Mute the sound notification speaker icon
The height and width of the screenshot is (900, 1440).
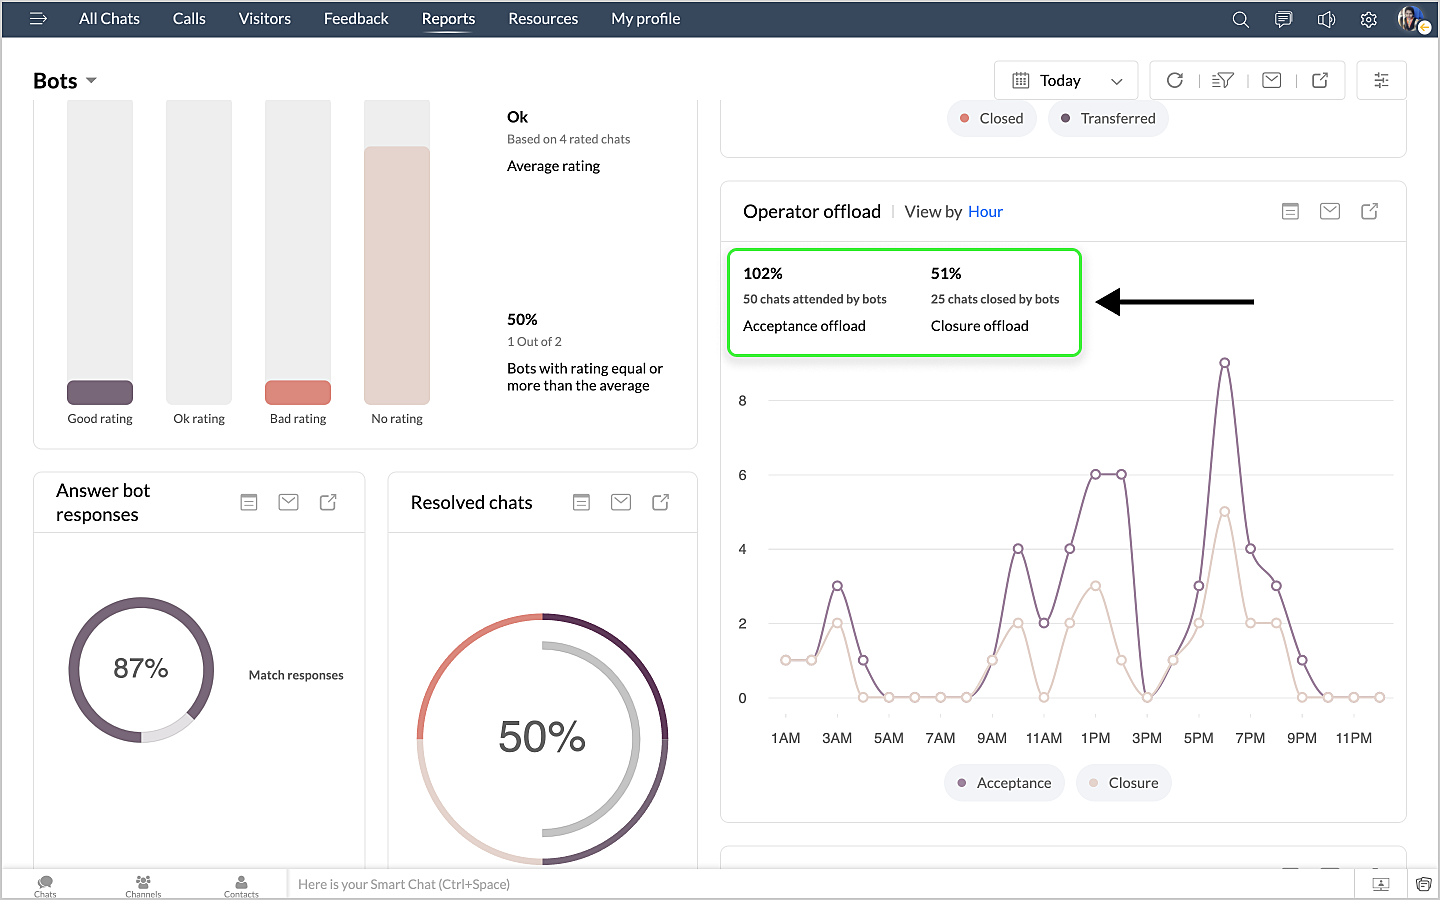[1326, 19]
